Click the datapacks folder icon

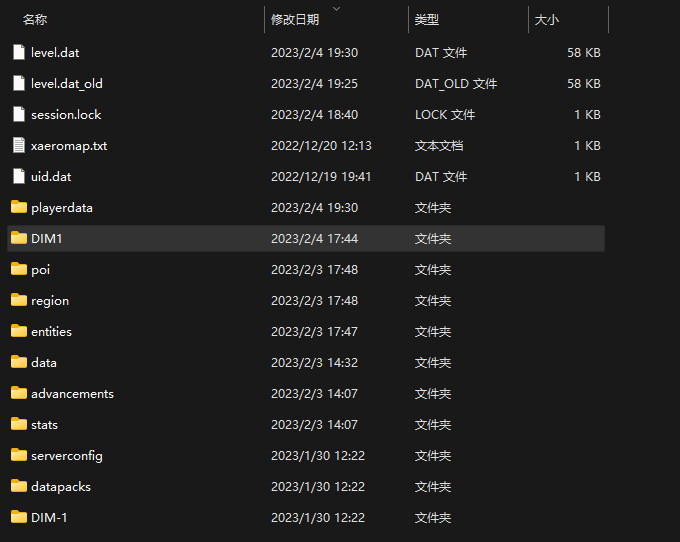pos(18,487)
